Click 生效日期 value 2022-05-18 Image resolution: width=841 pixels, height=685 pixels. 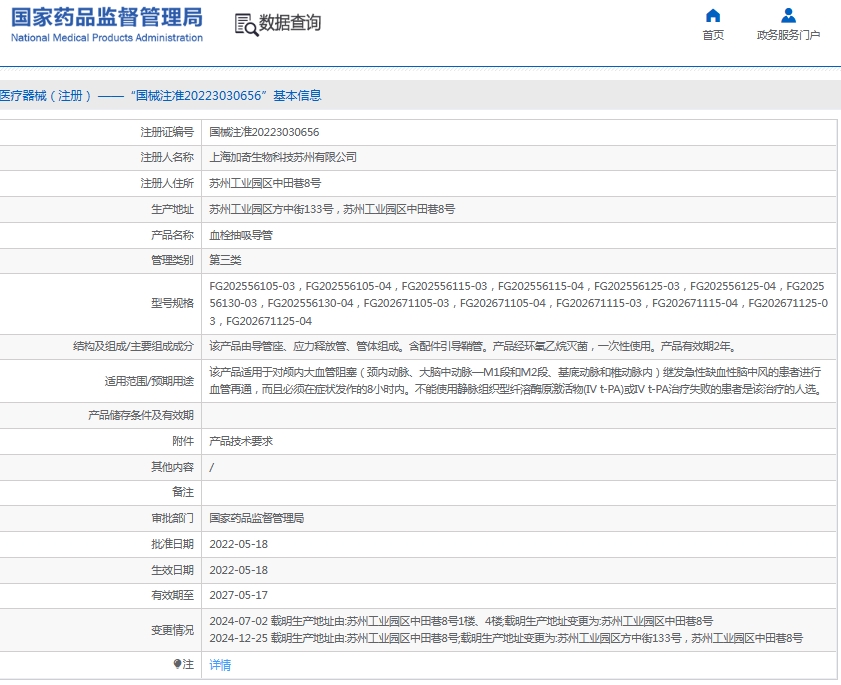pyautogui.click(x=238, y=570)
